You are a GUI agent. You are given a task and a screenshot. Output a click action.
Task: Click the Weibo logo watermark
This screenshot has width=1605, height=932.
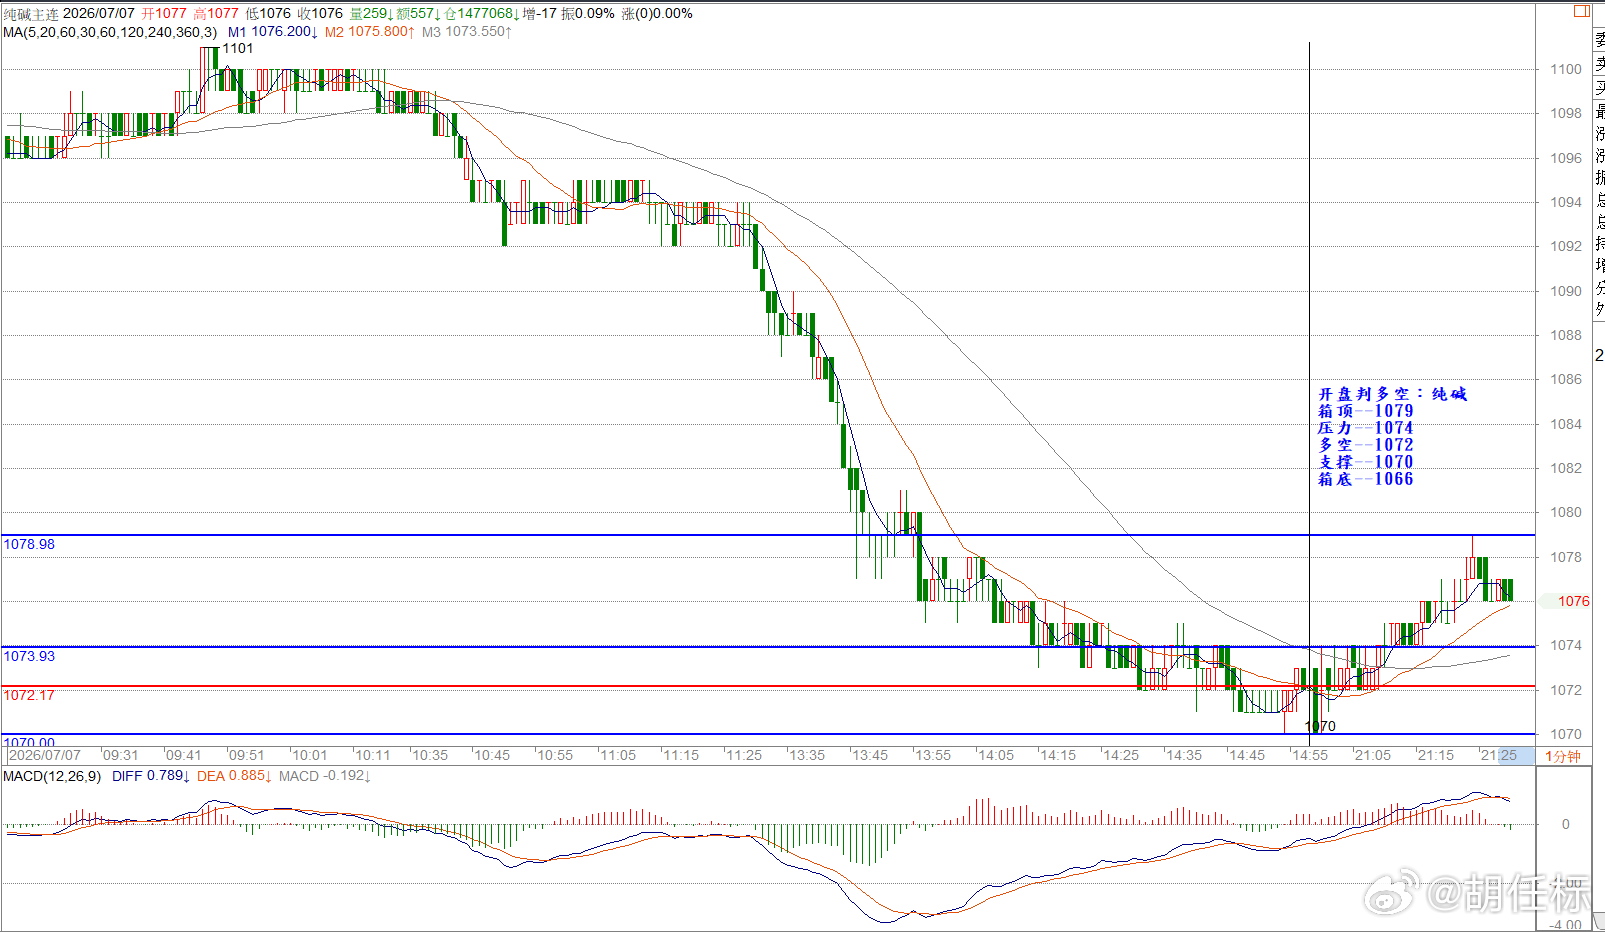click(1392, 890)
